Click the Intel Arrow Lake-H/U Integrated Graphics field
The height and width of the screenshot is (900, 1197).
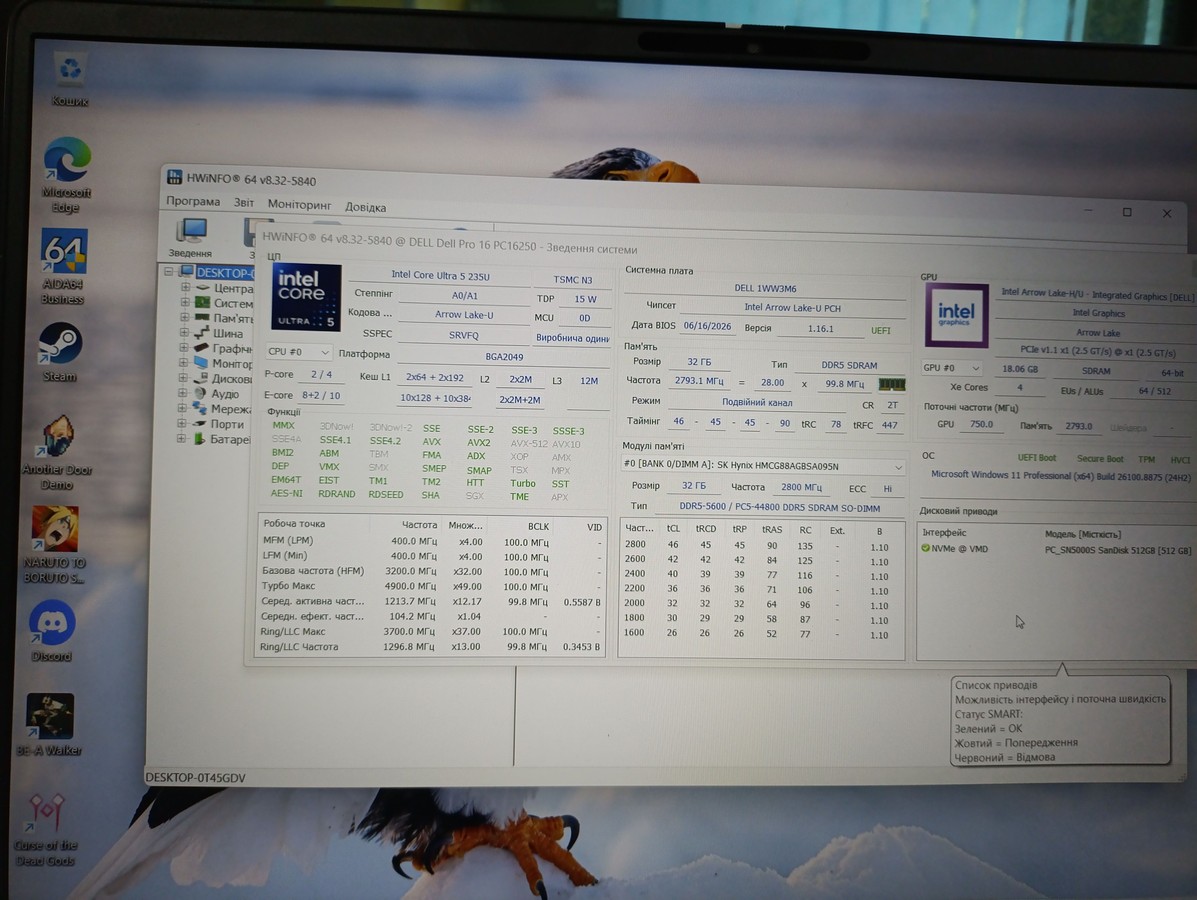coord(1097,295)
